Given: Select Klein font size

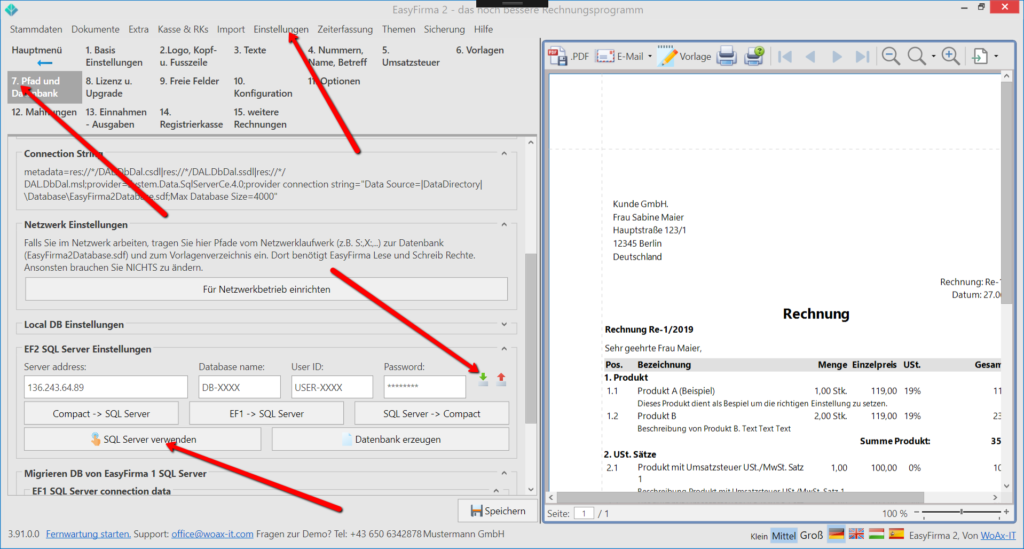Looking at the screenshot, I should tap(758, 537).
